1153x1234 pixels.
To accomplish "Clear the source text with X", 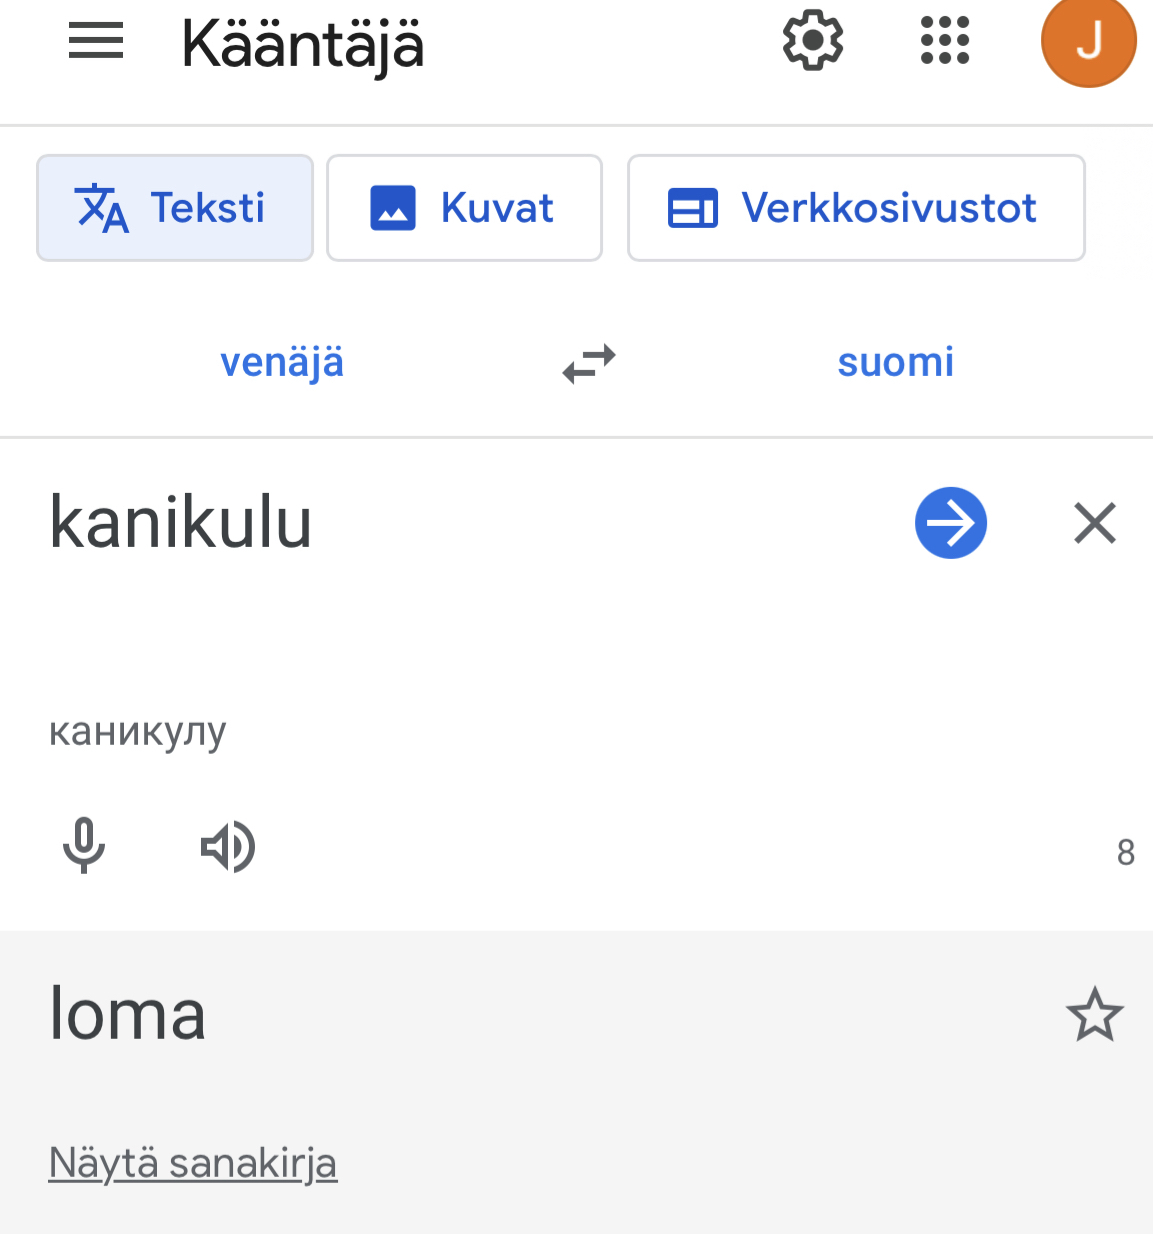I will 1095,523.
